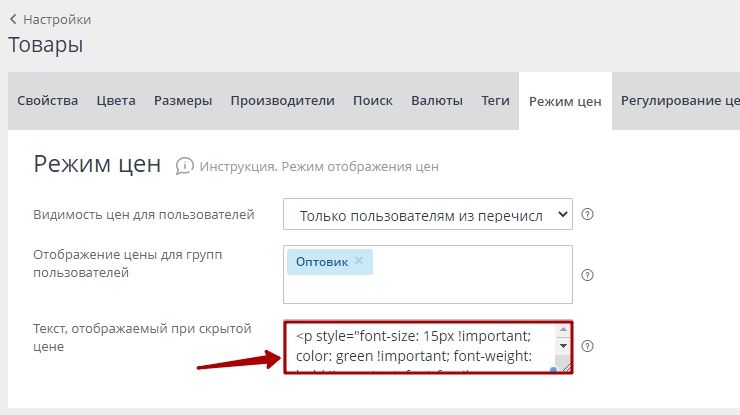The image size is (740, 415).
Task: Open the Инструкция. Режим отображения цен link
Action: [x=319, y=166]
